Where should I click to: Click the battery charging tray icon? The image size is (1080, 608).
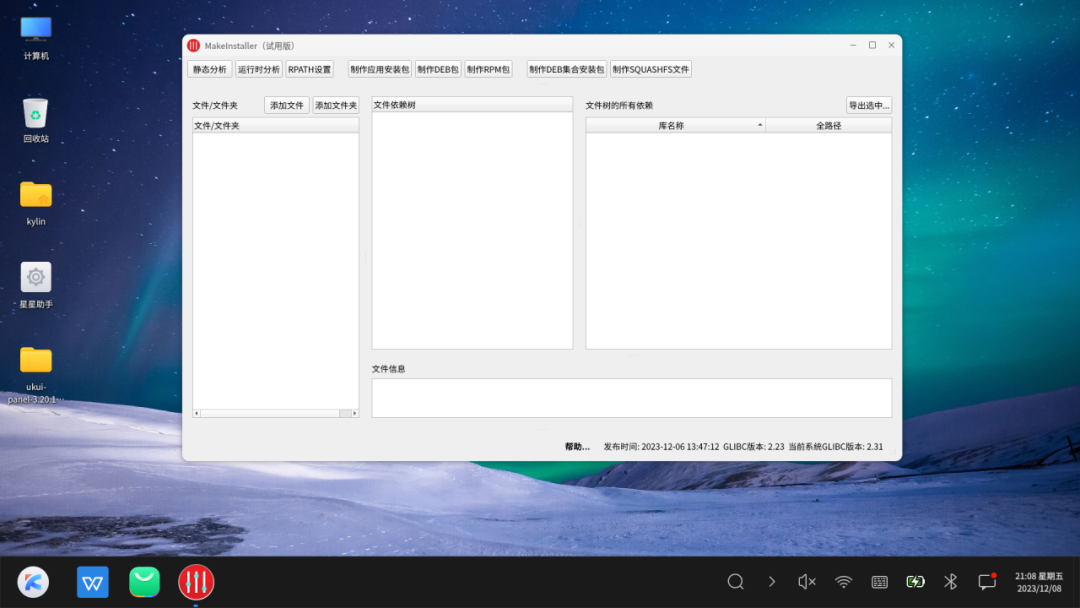(x=915, y=581)
